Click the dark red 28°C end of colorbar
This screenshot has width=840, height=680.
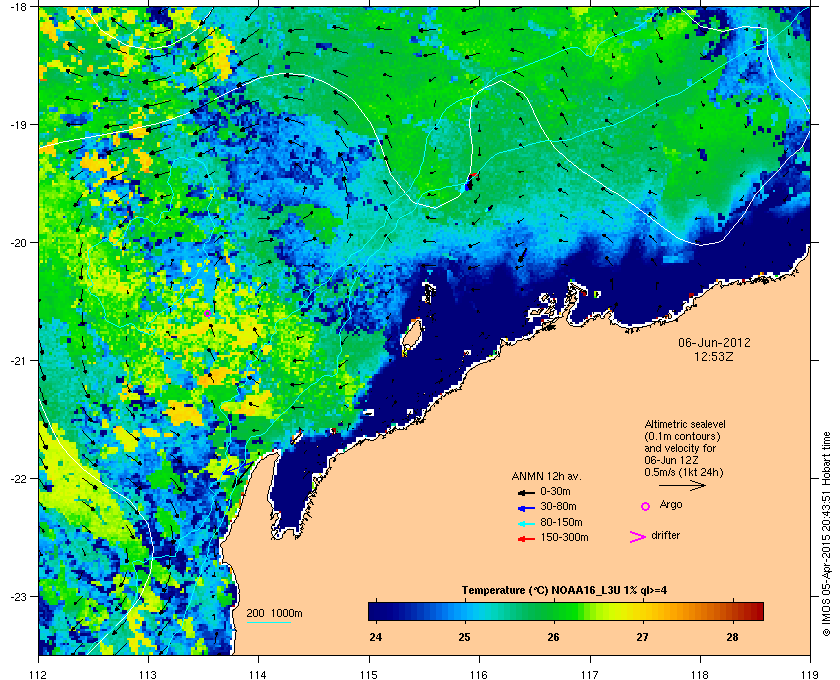pos(755,611)
